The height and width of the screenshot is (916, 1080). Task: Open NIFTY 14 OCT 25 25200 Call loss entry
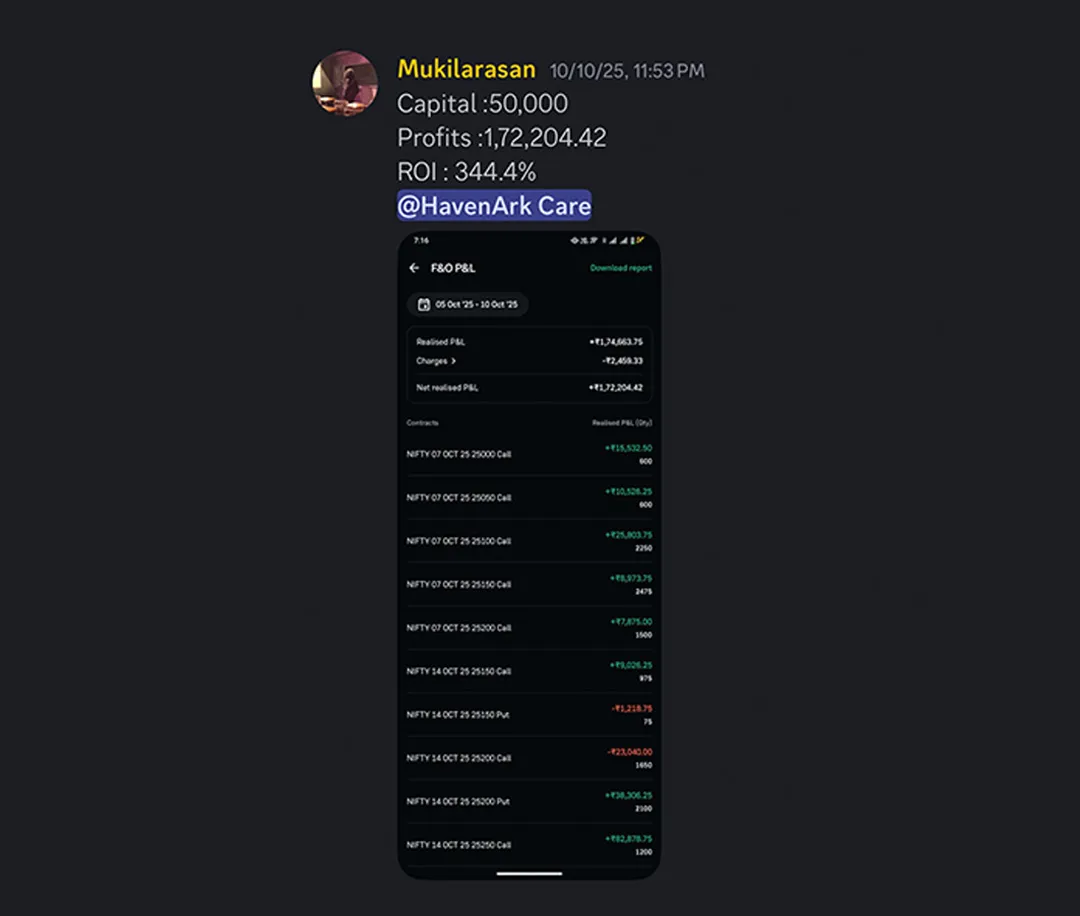click(529, 758)
